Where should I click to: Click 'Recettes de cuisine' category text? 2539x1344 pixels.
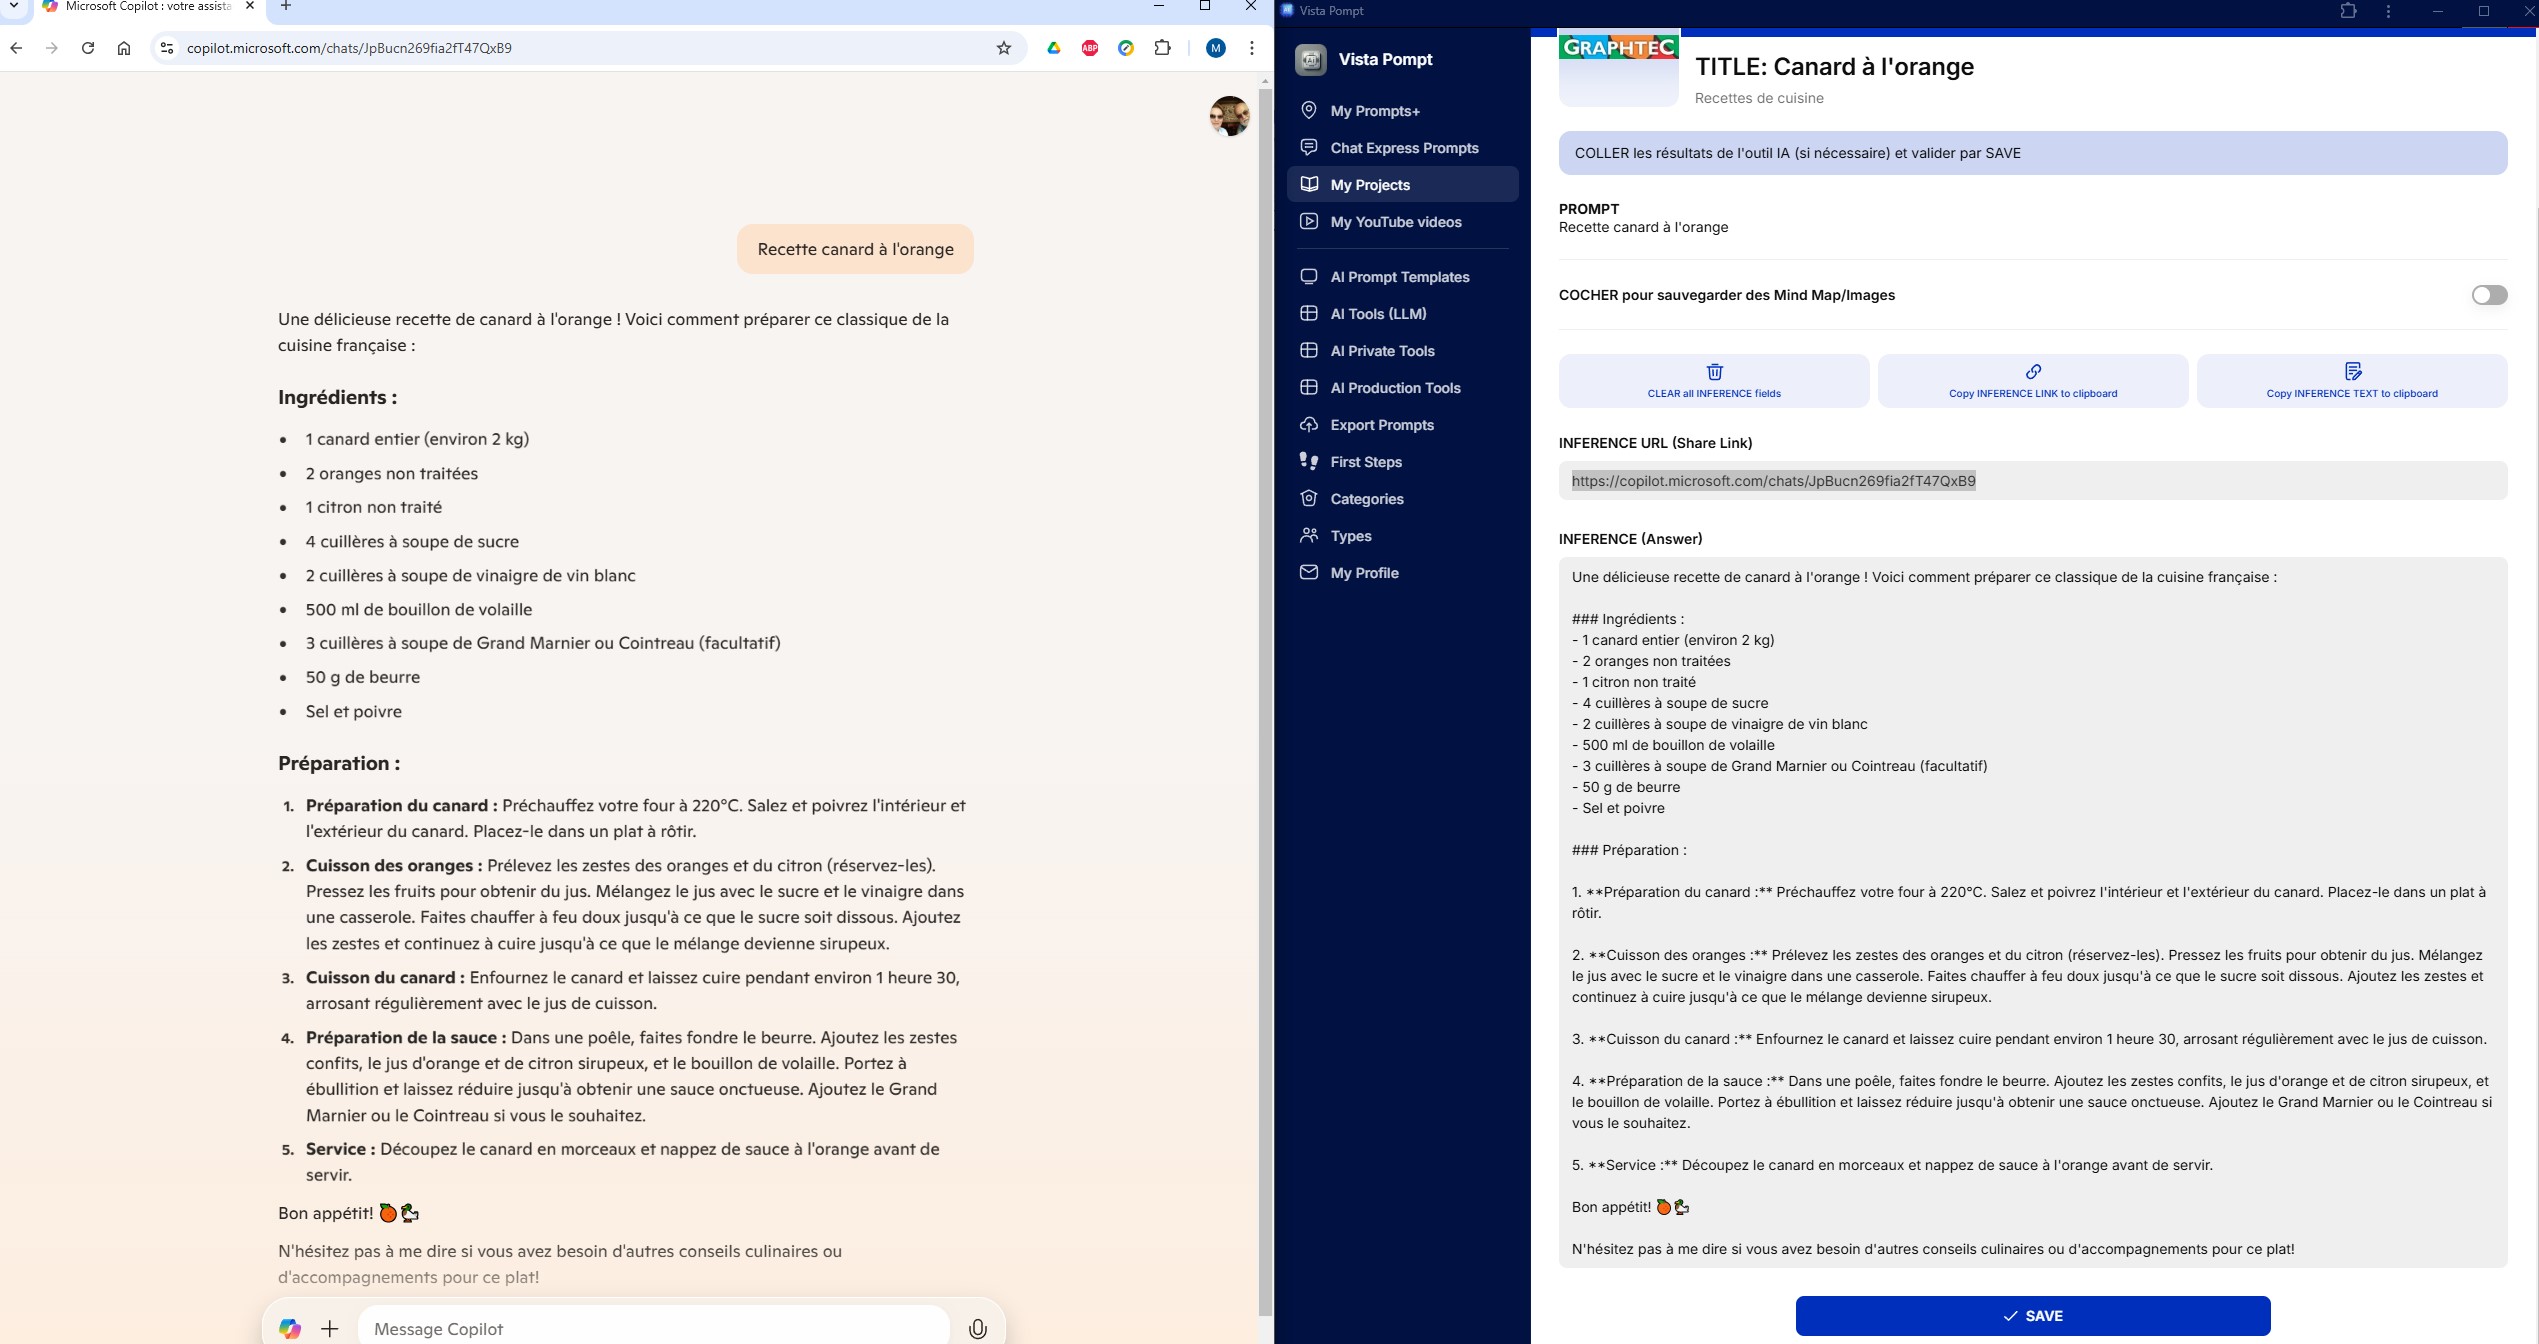pyautogui.click(x=1759, y=98)
